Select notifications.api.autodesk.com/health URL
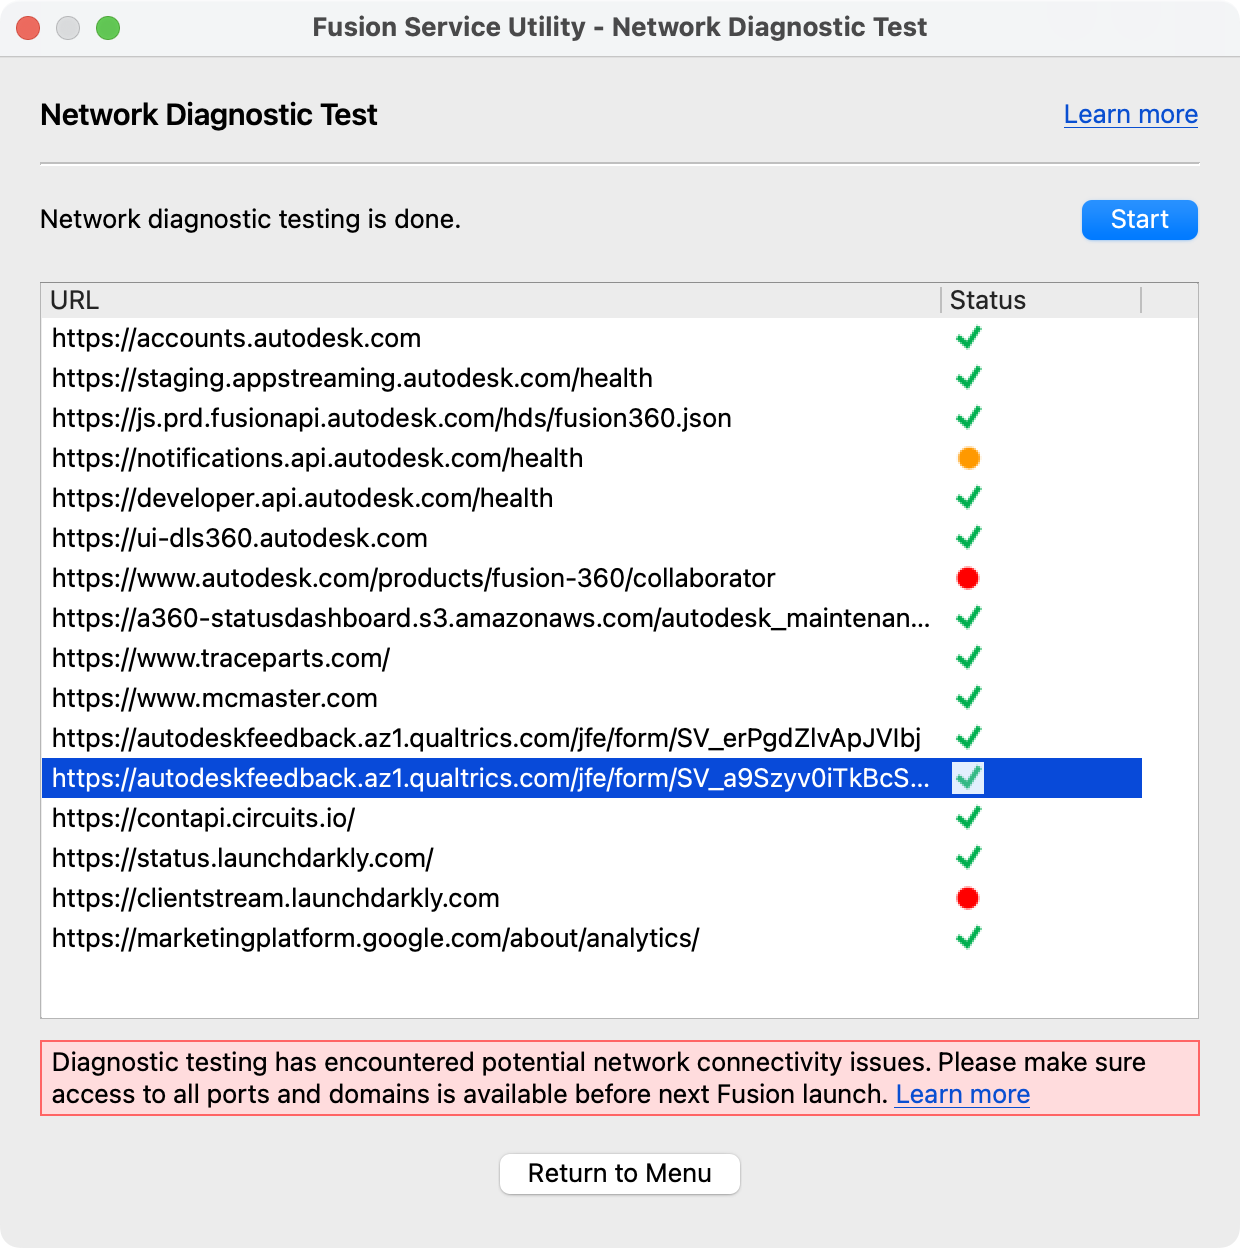The width and height of the screenshot is (1240, 1248). point(318,459)
